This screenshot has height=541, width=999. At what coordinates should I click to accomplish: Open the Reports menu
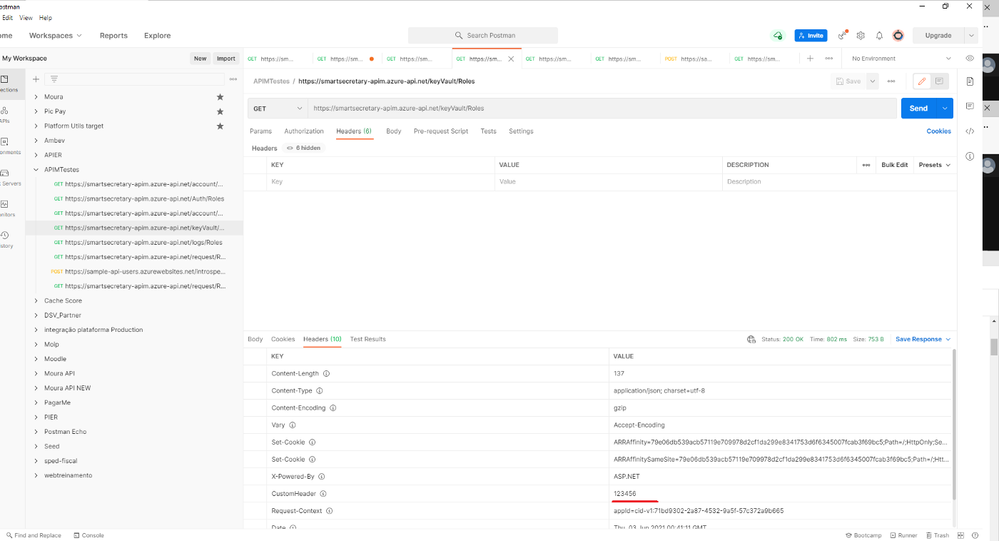point(113,36)
